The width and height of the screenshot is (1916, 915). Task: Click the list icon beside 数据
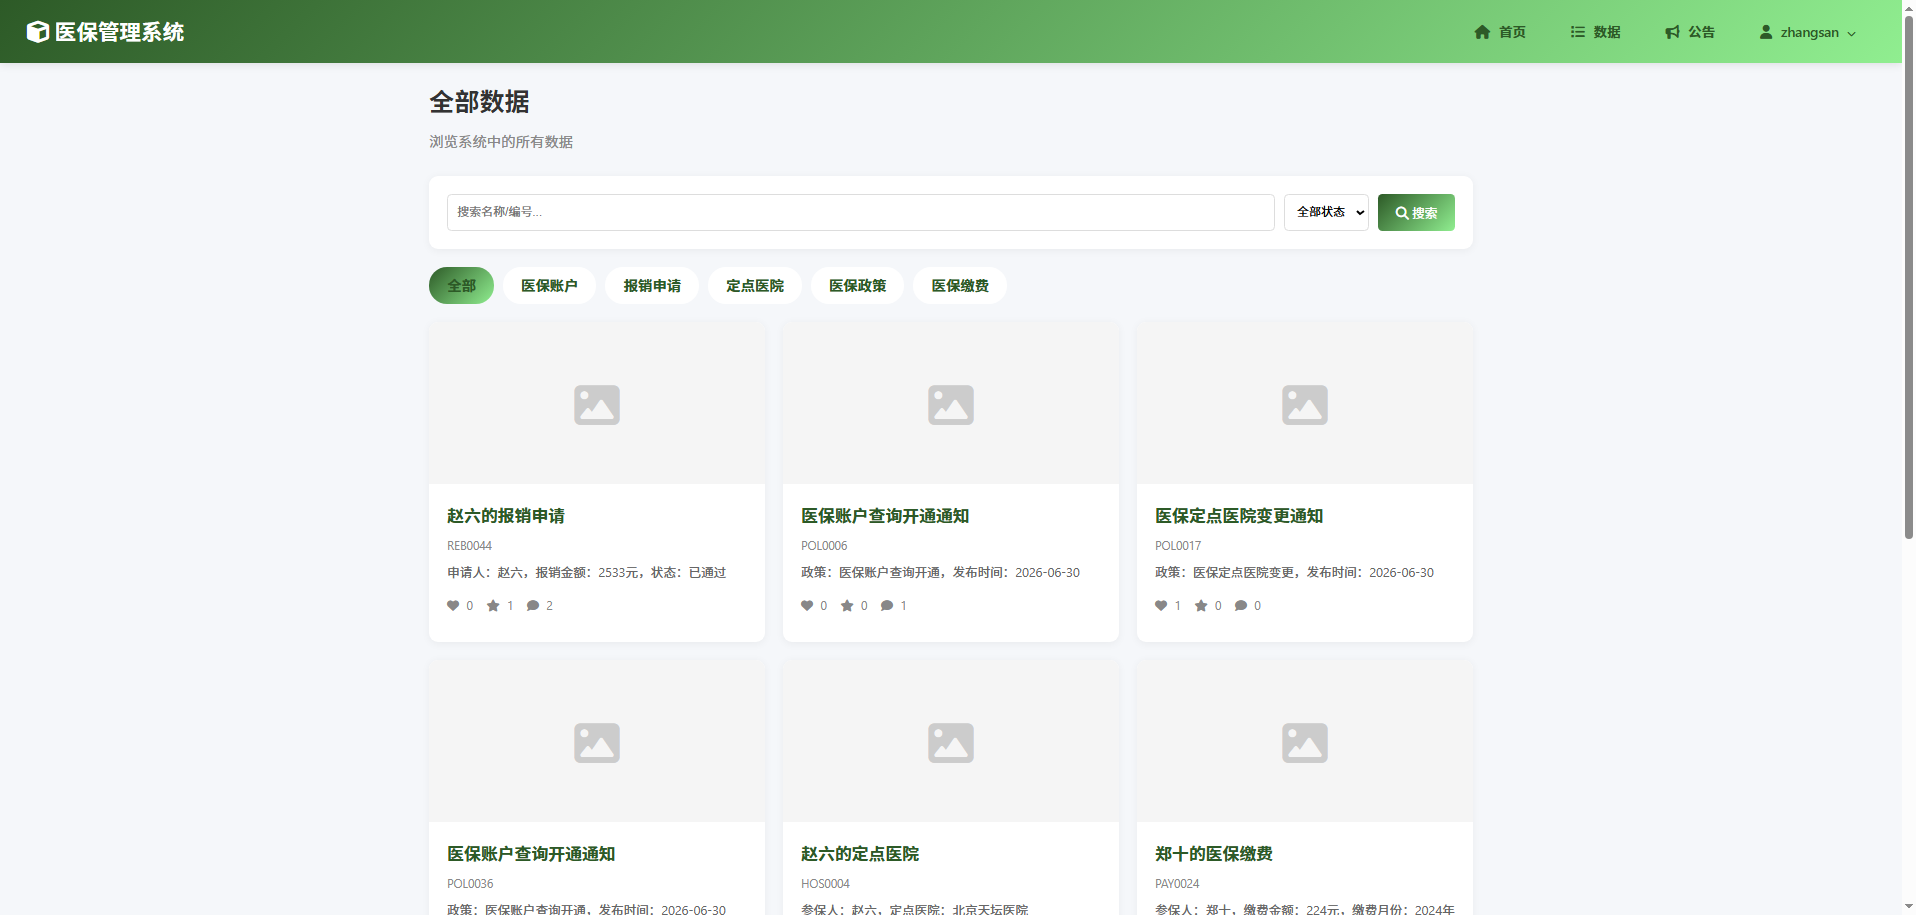(1578, 32)
